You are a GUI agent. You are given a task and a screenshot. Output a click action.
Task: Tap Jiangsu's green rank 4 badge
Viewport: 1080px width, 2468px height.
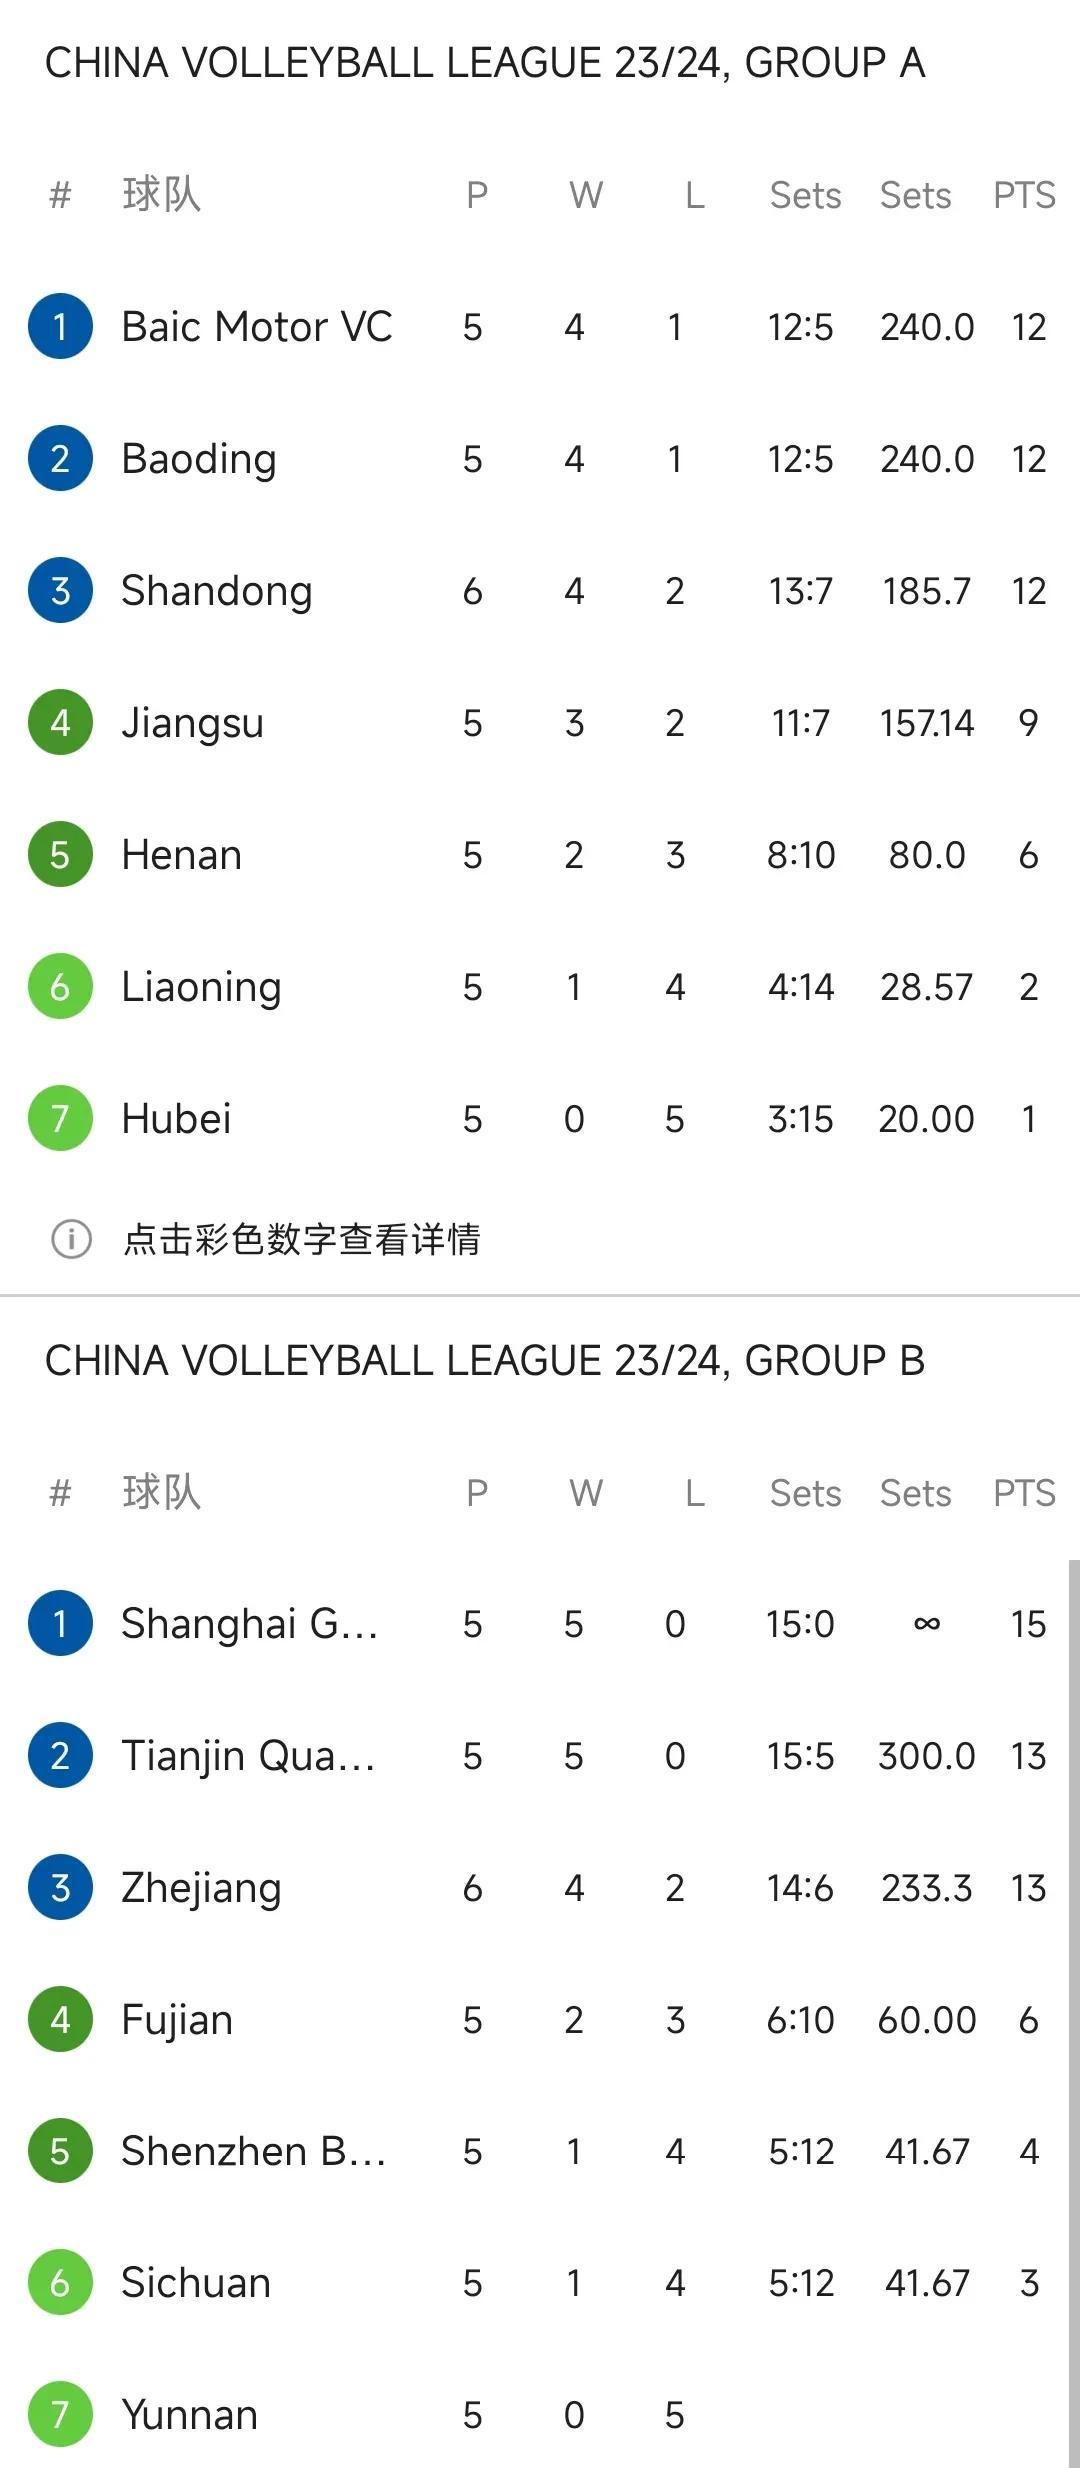point(60,722)
